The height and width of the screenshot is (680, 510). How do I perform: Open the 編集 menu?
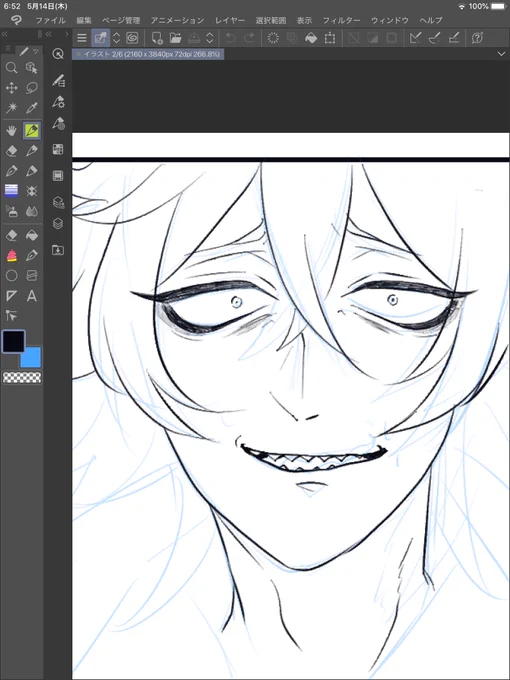click(x=84, y=20)
